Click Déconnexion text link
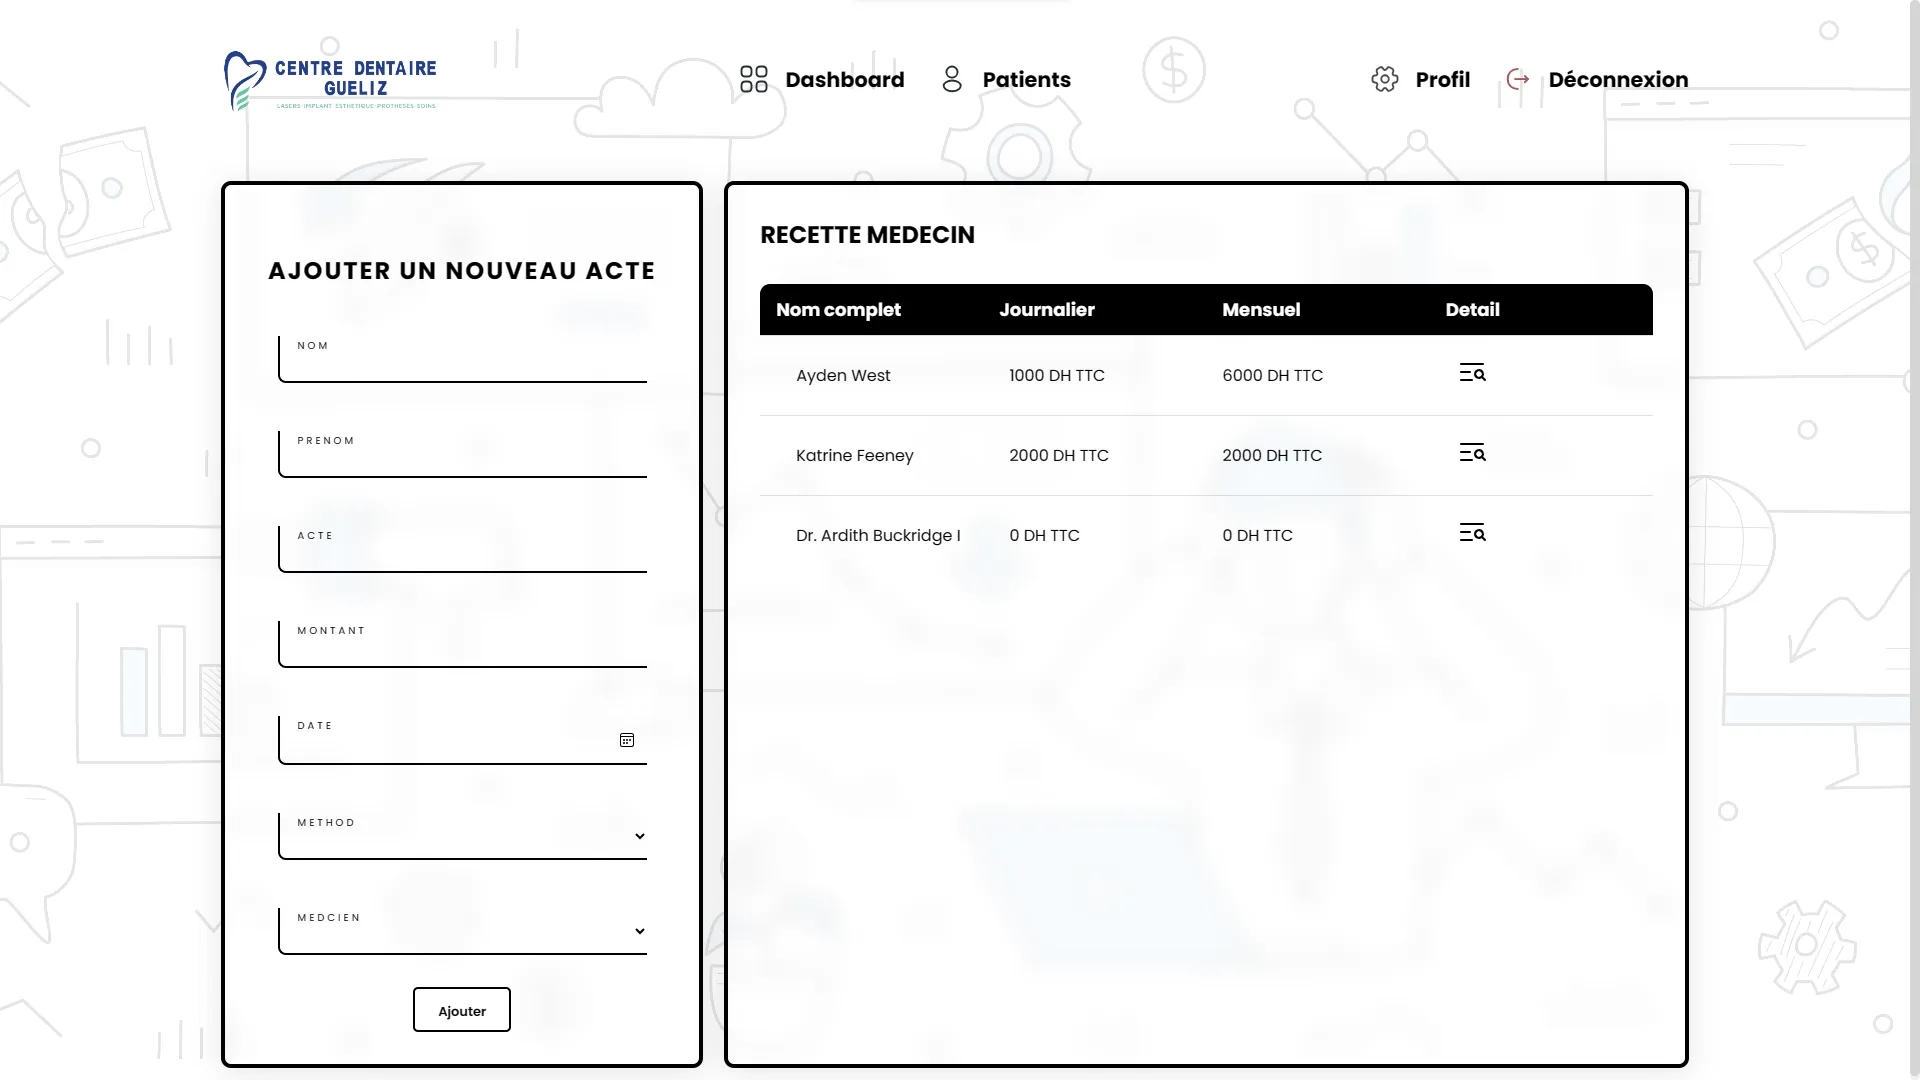1920x1080 pixels. point(1617,79)
